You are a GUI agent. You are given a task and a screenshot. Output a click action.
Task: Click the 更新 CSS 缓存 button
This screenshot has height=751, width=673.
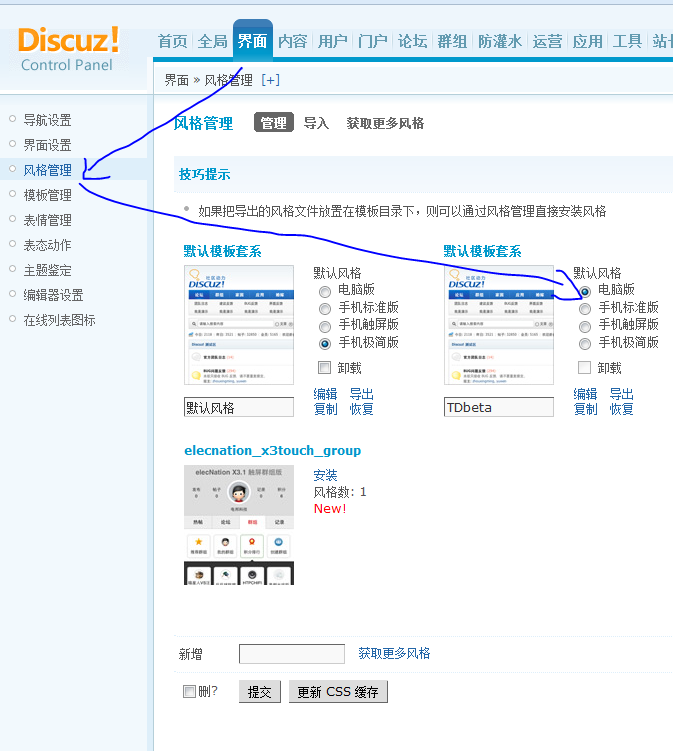337,692
